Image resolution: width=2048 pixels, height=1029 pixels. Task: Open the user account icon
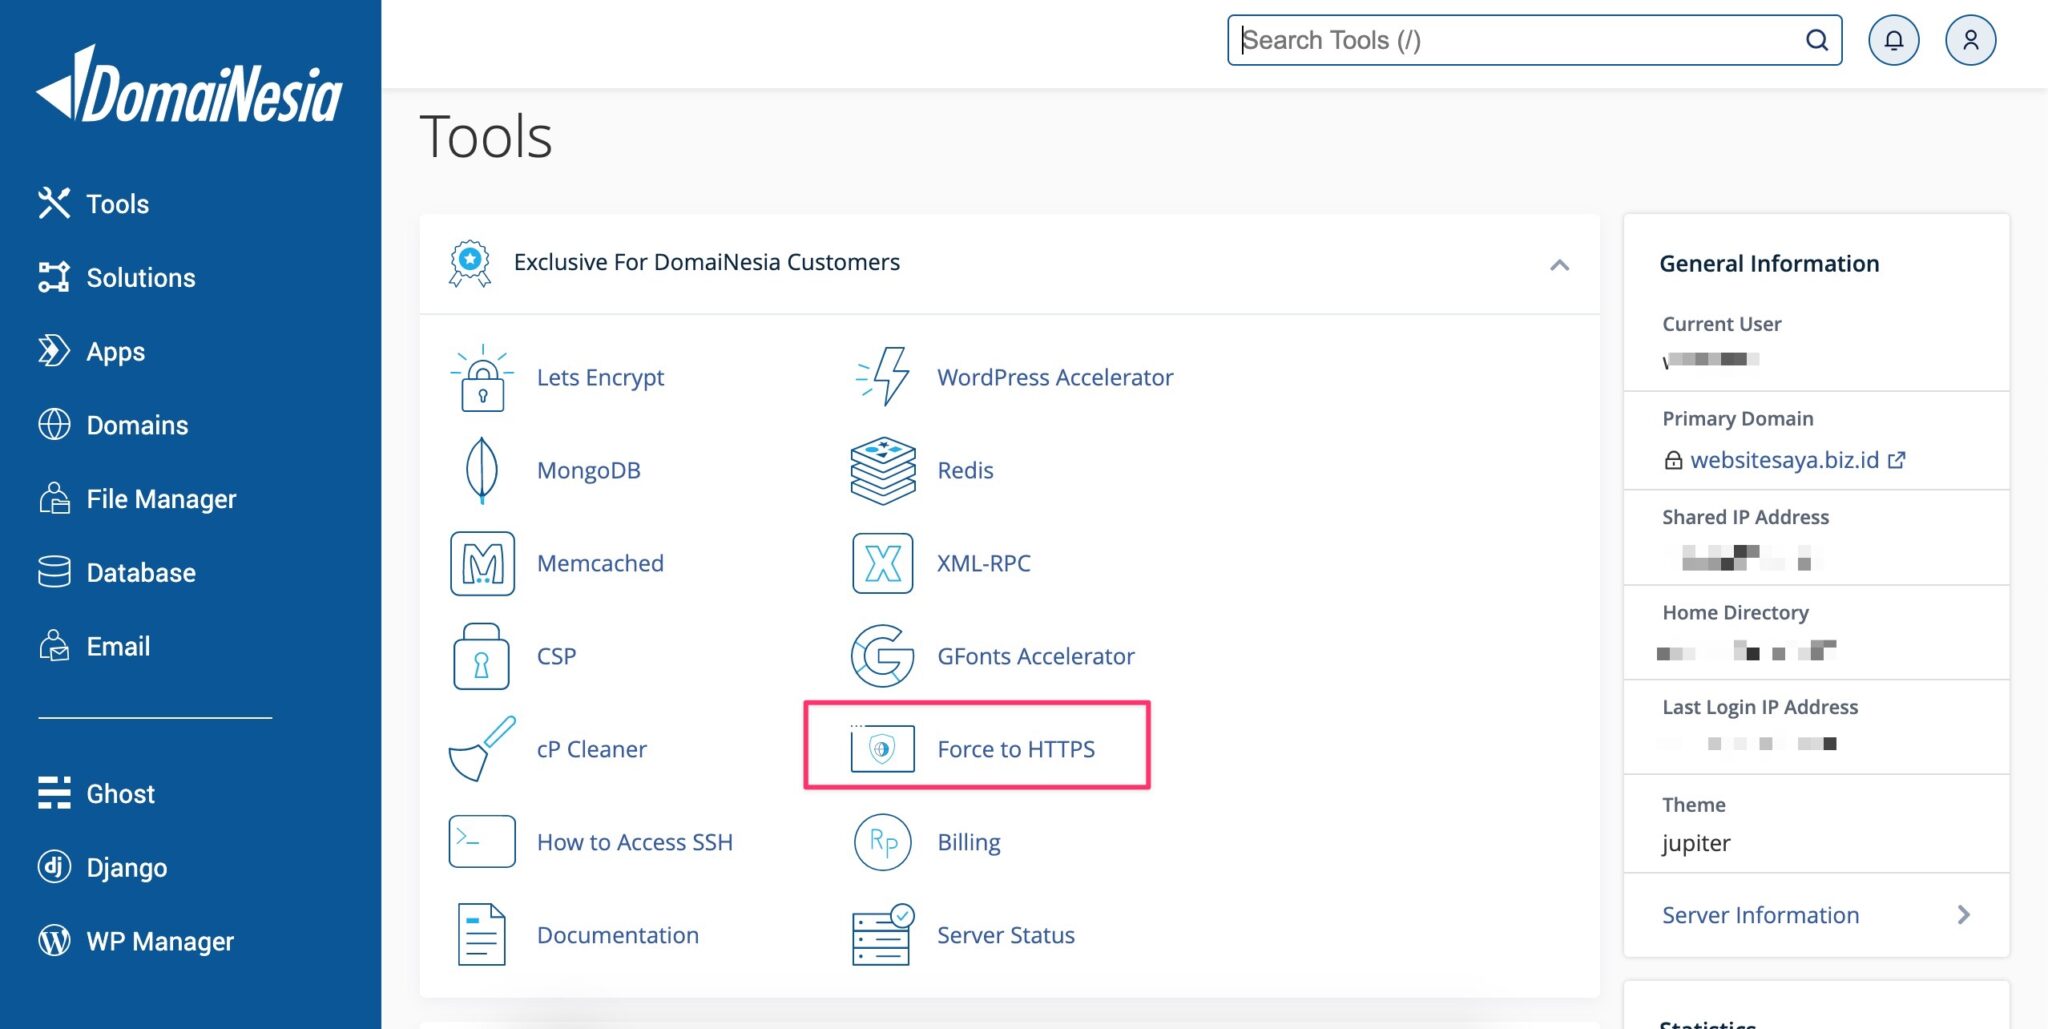(x=1970, y=40)
